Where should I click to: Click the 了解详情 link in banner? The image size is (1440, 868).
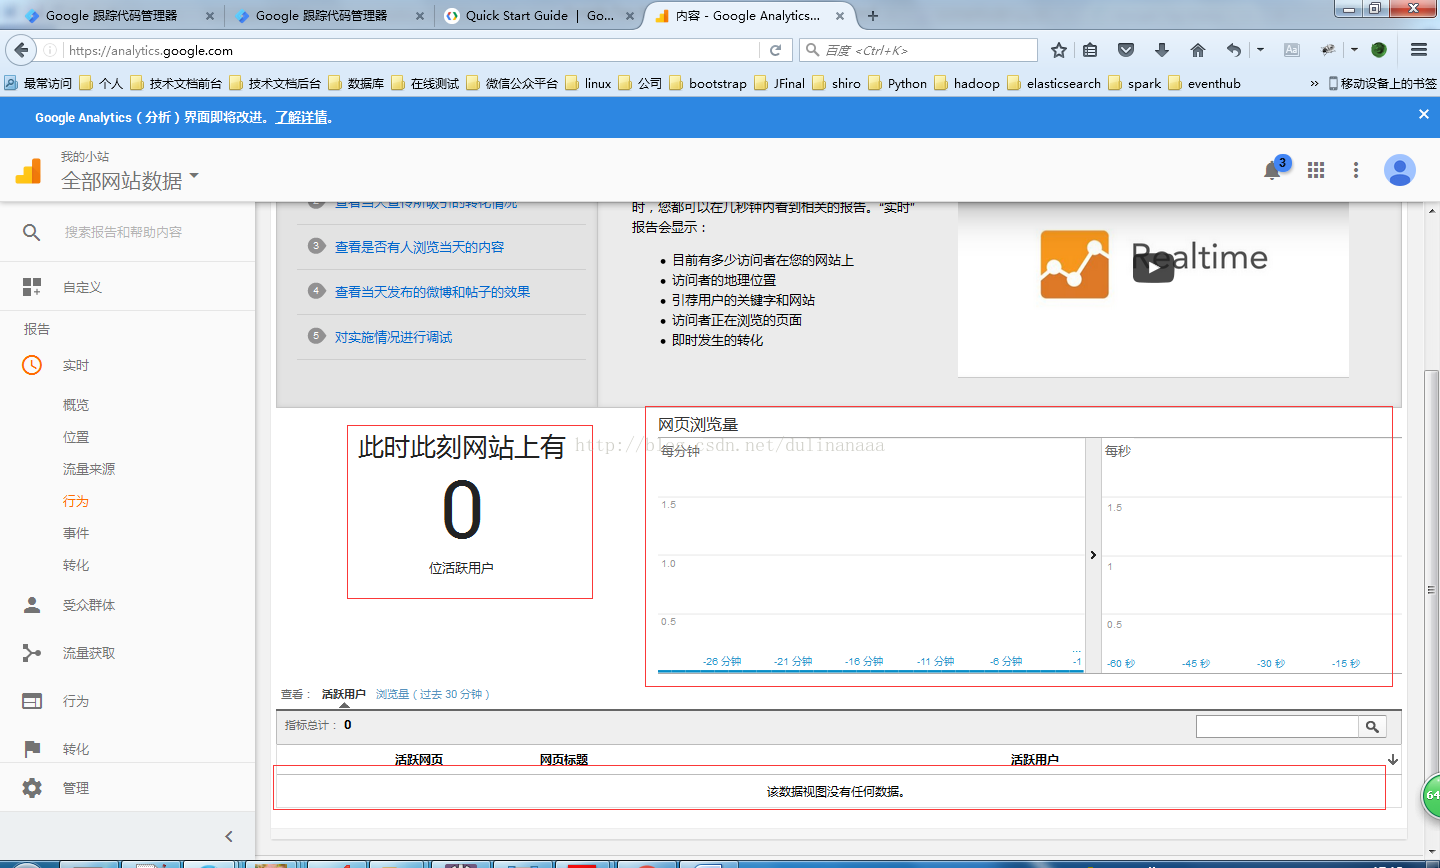[301, 117]
